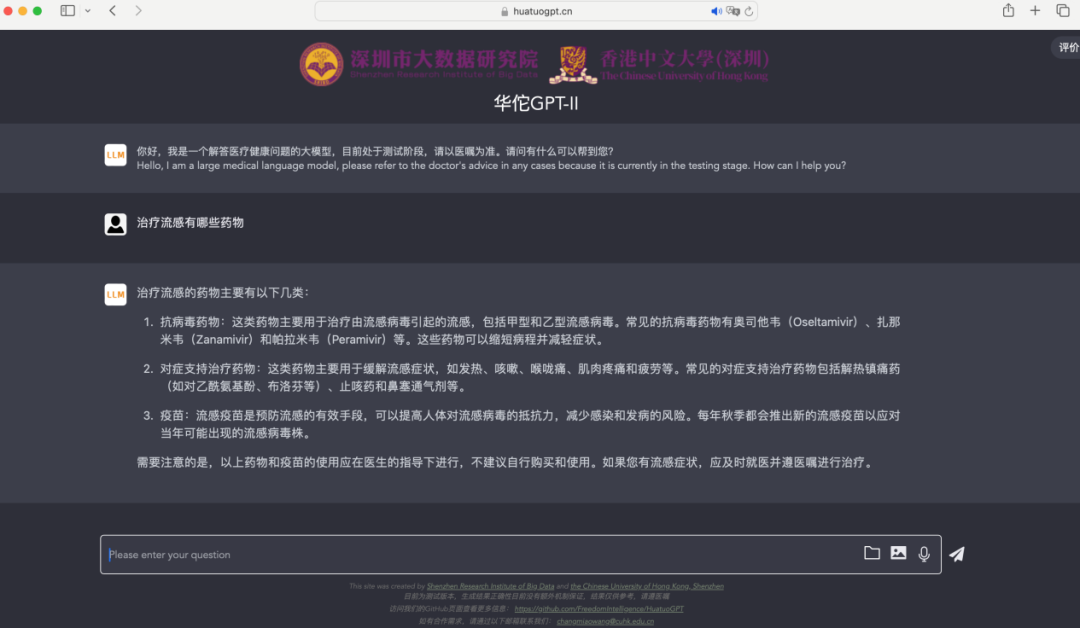Open the Safari share menu

[1008, 10]
